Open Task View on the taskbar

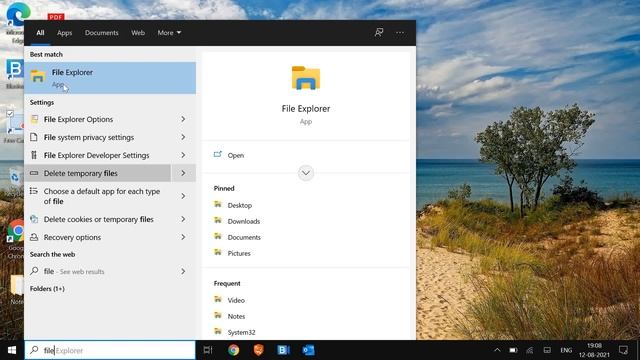coord(208,350)
